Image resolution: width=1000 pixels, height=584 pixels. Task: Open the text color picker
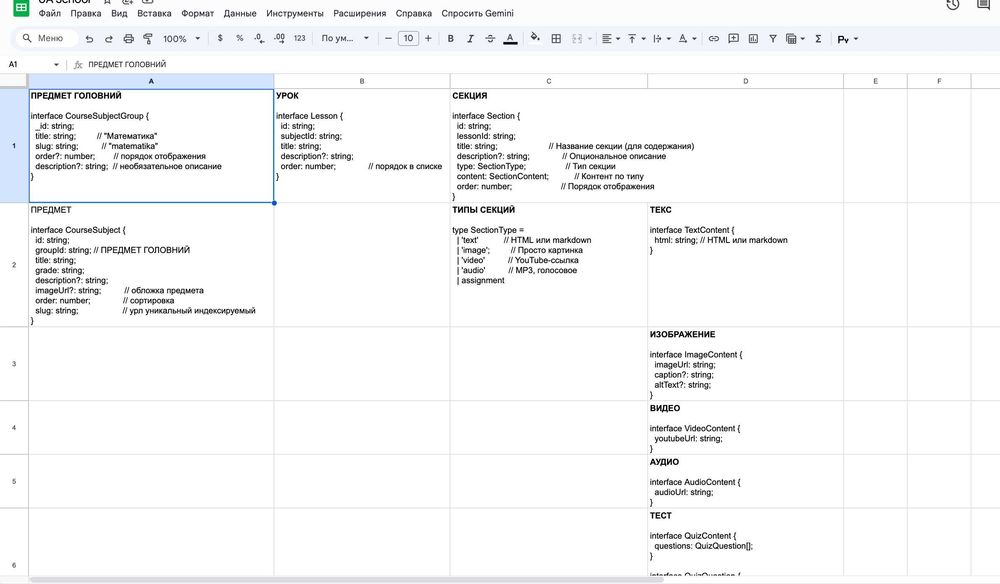coord(510,39)
